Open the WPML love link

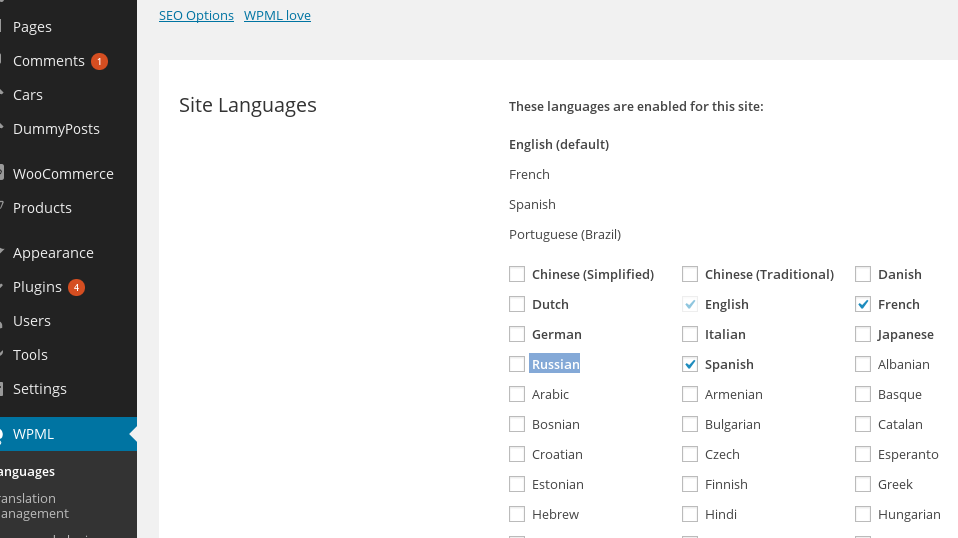[x=277, y=15]
